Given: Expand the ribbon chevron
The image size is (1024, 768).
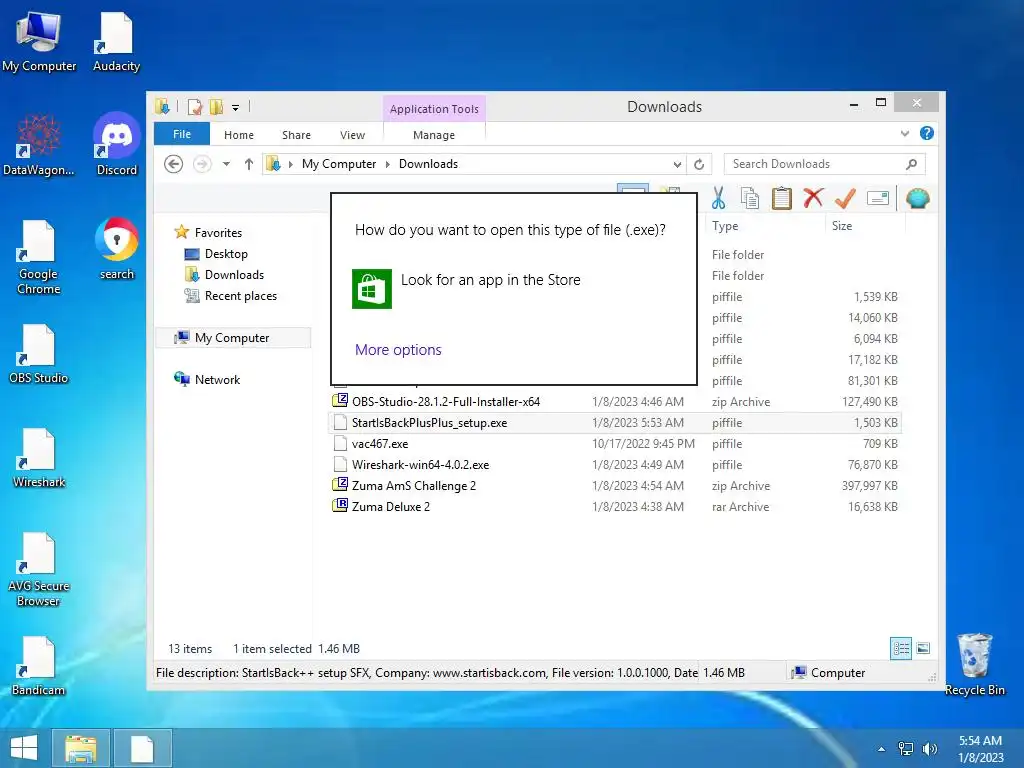Looking at the screenshot, I should (x=904, y=133).
